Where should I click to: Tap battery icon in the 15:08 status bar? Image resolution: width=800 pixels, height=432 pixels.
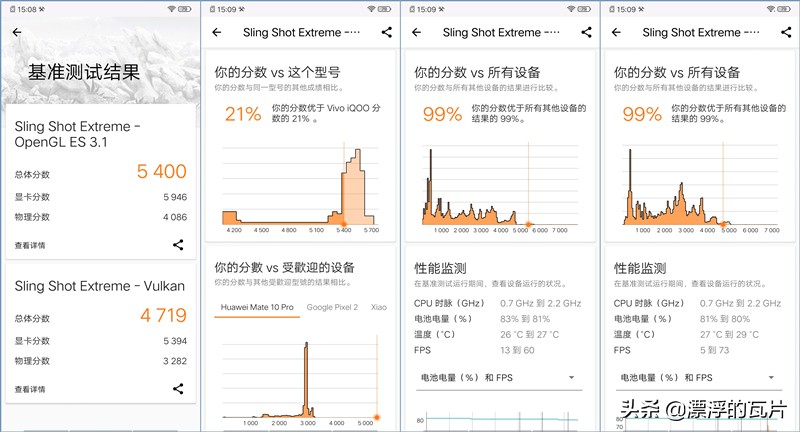pyautogui.click(x=184, y=9)
